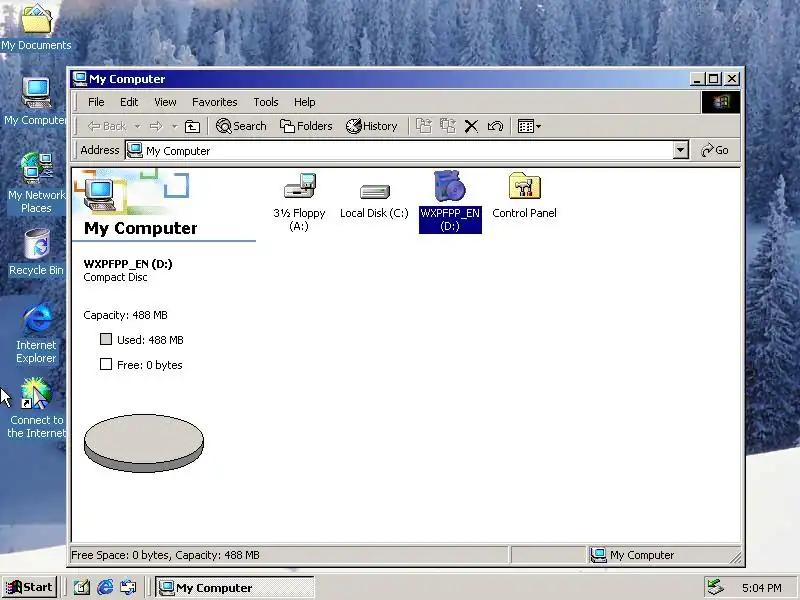Click the Used space color box
The width and height of the screenshot is (800, 600).
[x=106, y=339]
